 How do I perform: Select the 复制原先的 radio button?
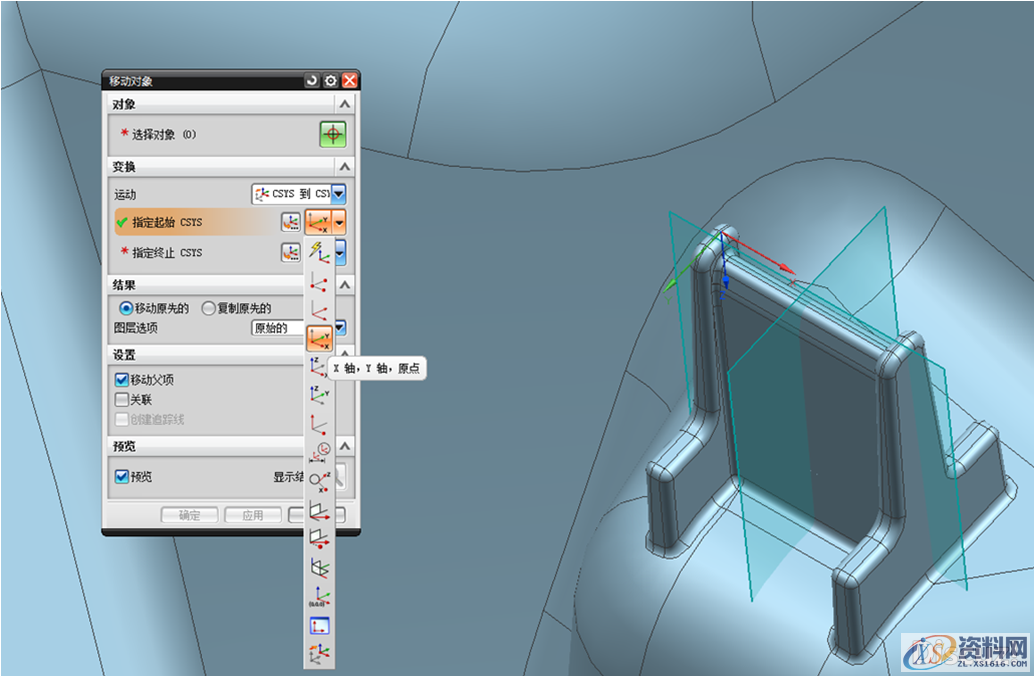pyautogui.click(x=208, y=308)
